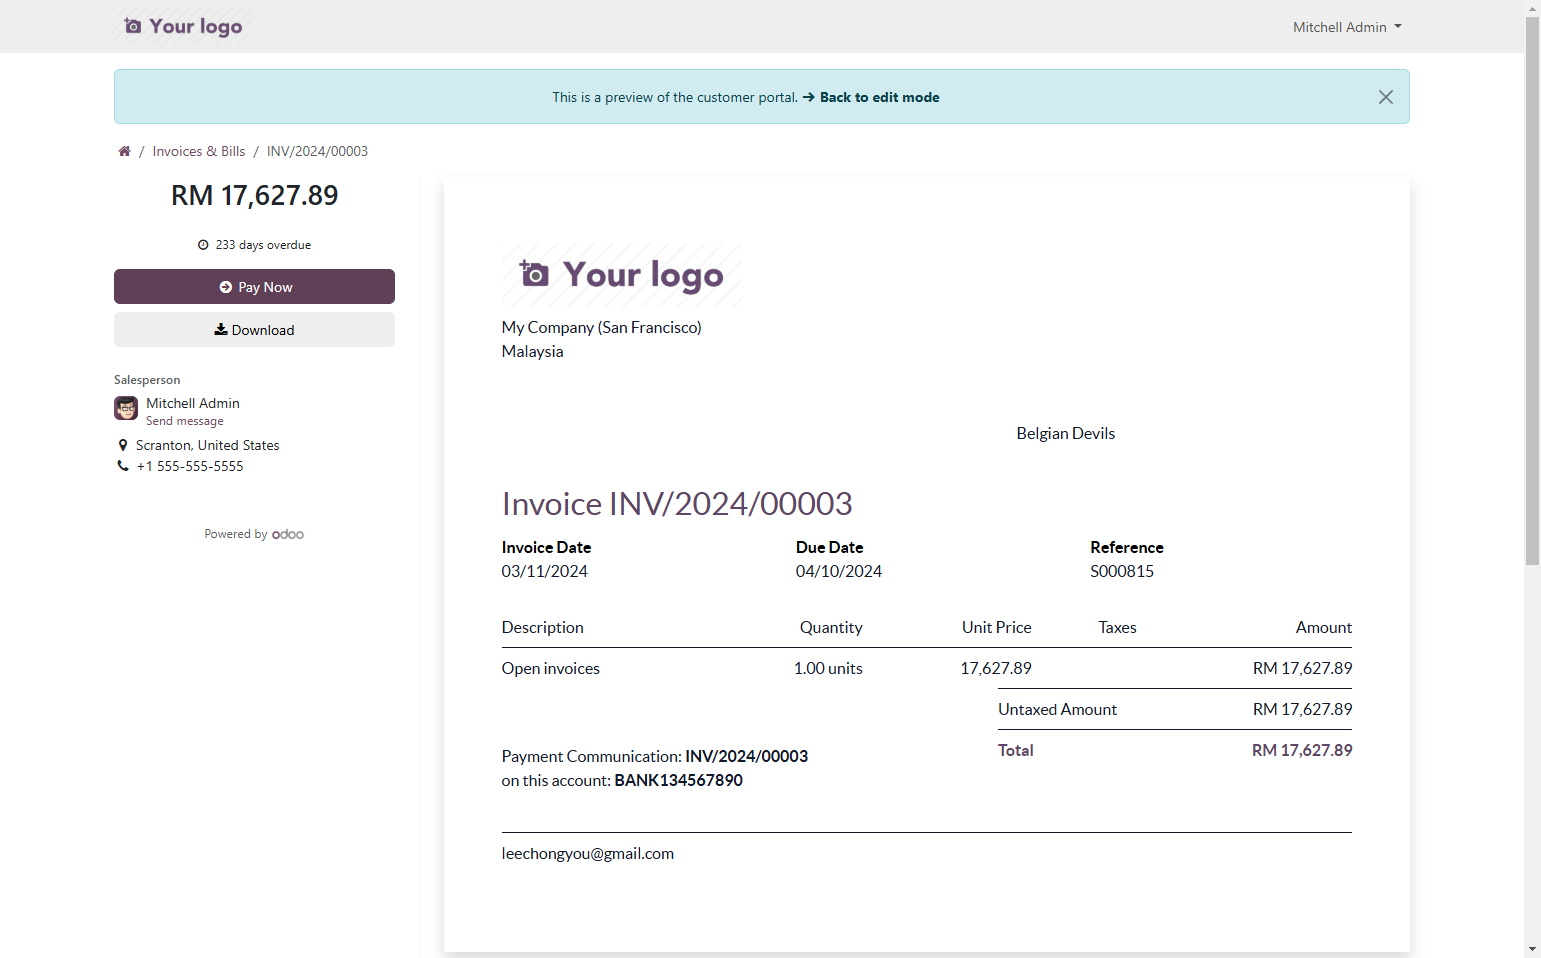Click the Unit Price value 17,627.89
The width and height of the screenshot is (1541, 958).
pos(996,668)
